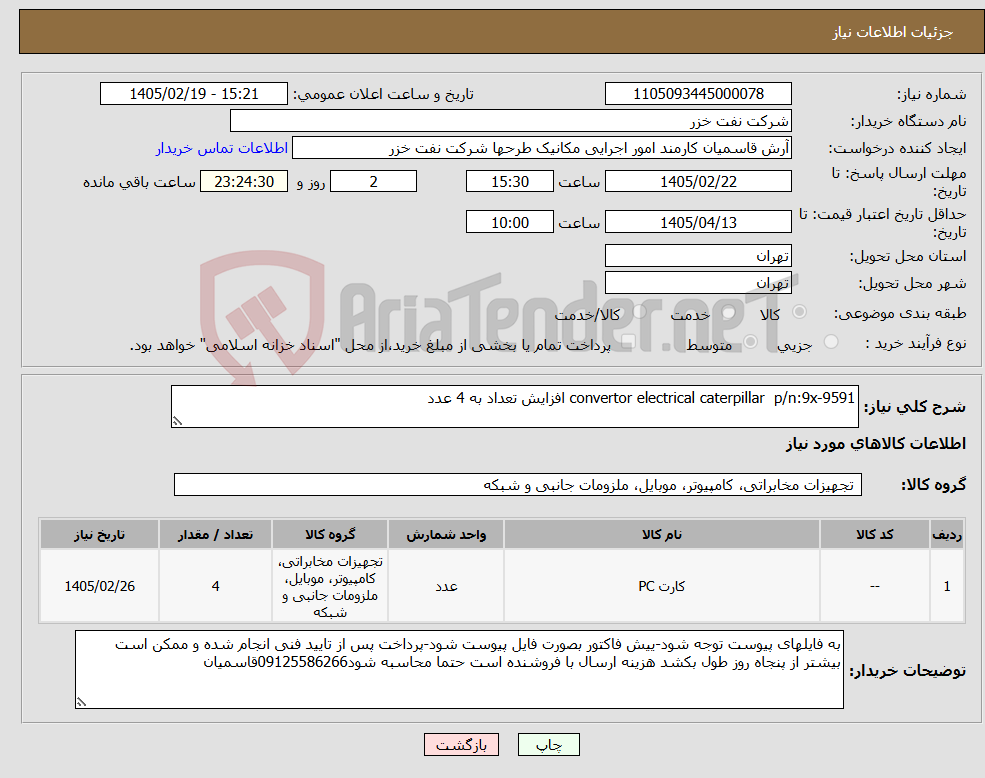The image size is (985, 778).
Task: Click the جزئیات اطلاعات نیاز header title
Action: (893, 32)
